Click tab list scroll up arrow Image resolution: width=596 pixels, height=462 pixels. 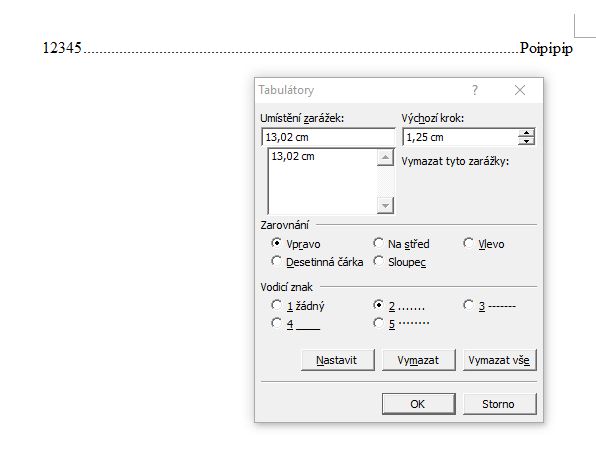click(x=385, y=157)
